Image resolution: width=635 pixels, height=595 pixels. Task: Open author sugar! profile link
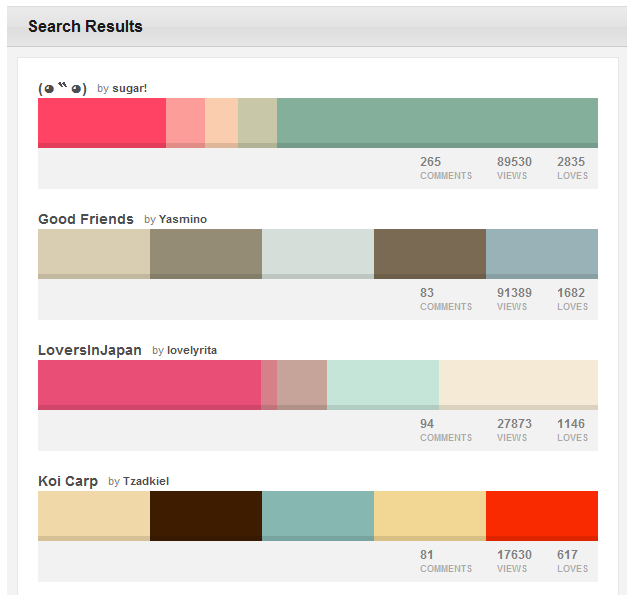coord(130,88)
